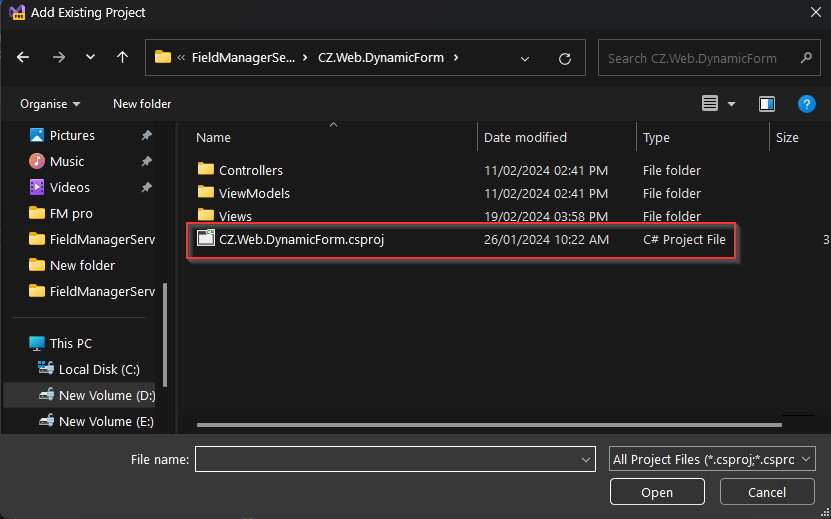Click the Cancel button
The image size is (831, 519).
click(767, 492)
